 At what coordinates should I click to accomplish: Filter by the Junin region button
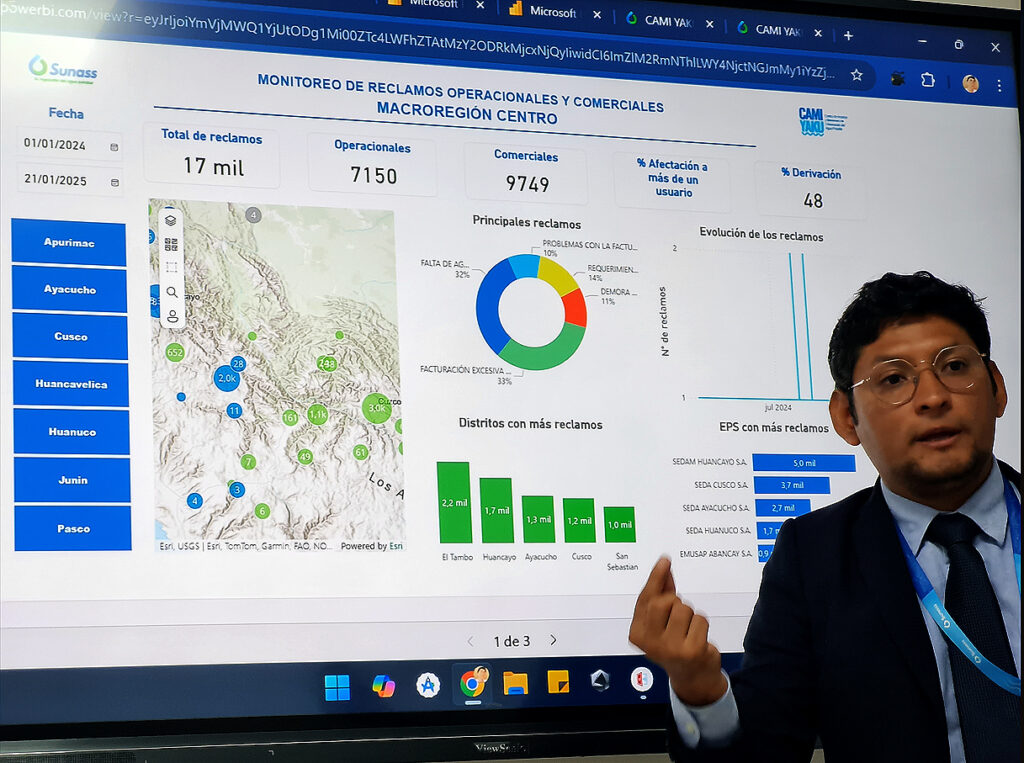coord(72,479)
